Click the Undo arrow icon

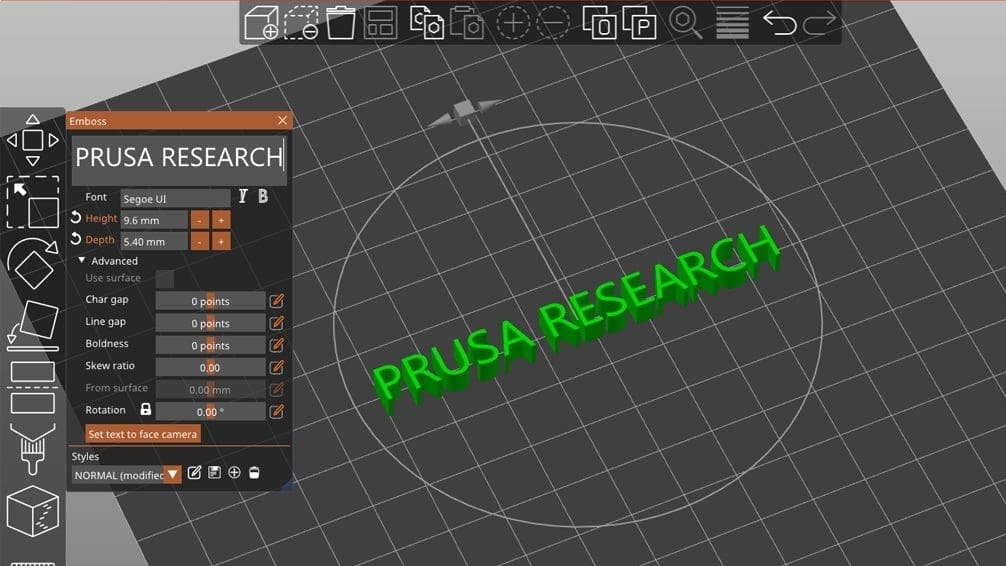point(780,23)
